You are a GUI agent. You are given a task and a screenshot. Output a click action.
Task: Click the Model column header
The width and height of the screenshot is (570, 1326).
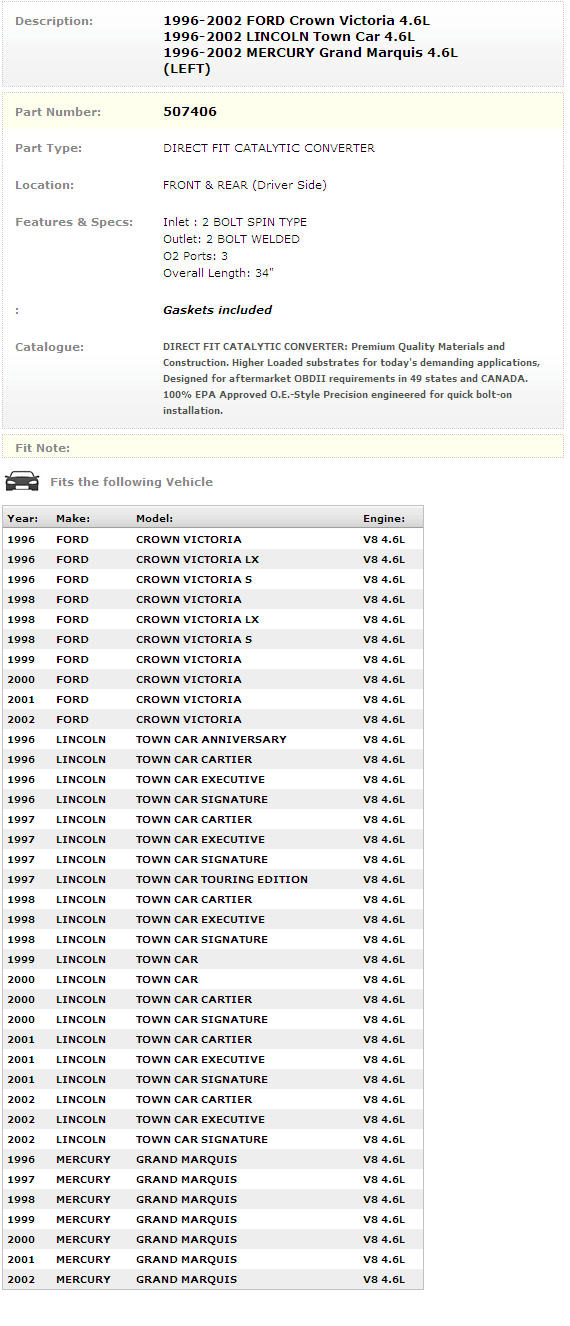(x=155, y=519)
